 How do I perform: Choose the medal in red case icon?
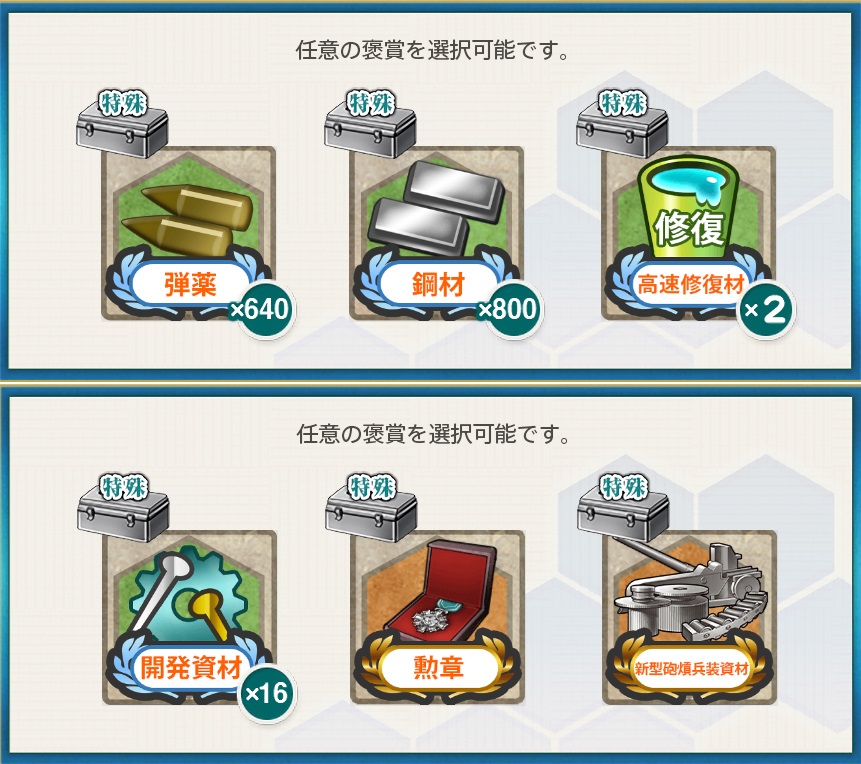pos(439,592)
